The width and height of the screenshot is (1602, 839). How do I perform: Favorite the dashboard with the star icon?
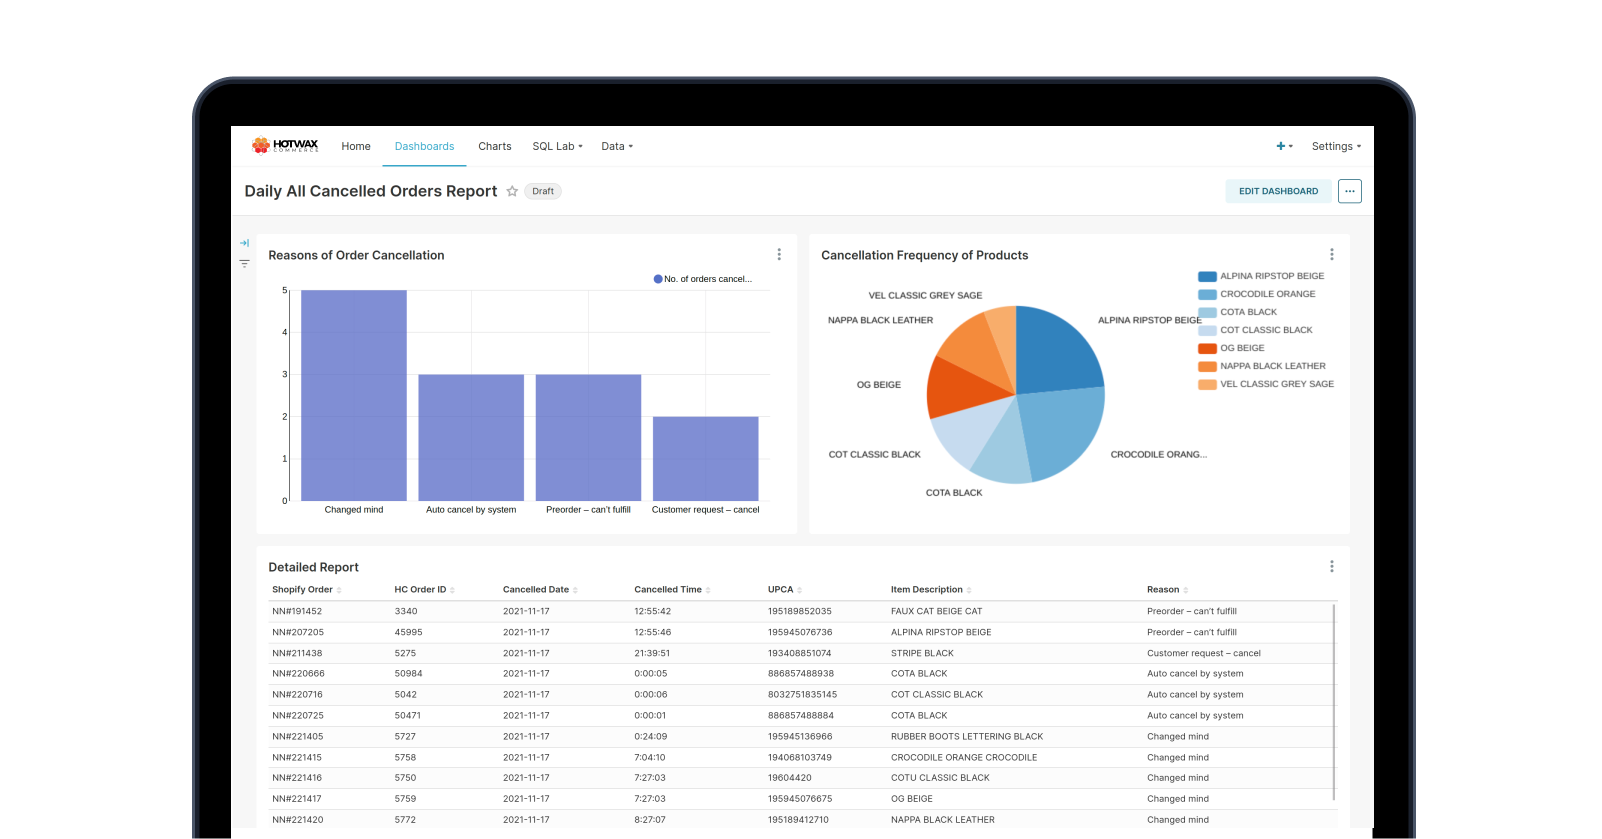(512, 191)
